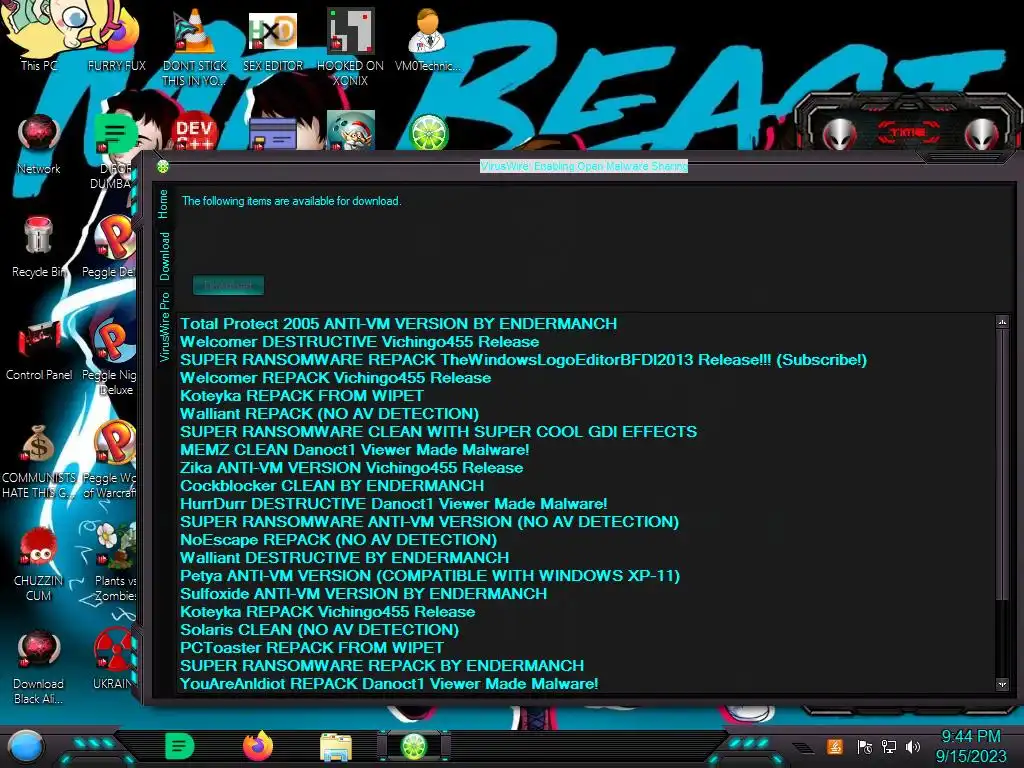Open the Peggle Nights Deluxe desktop icon
1024x768 pixels.
click(x=110, y=356)
